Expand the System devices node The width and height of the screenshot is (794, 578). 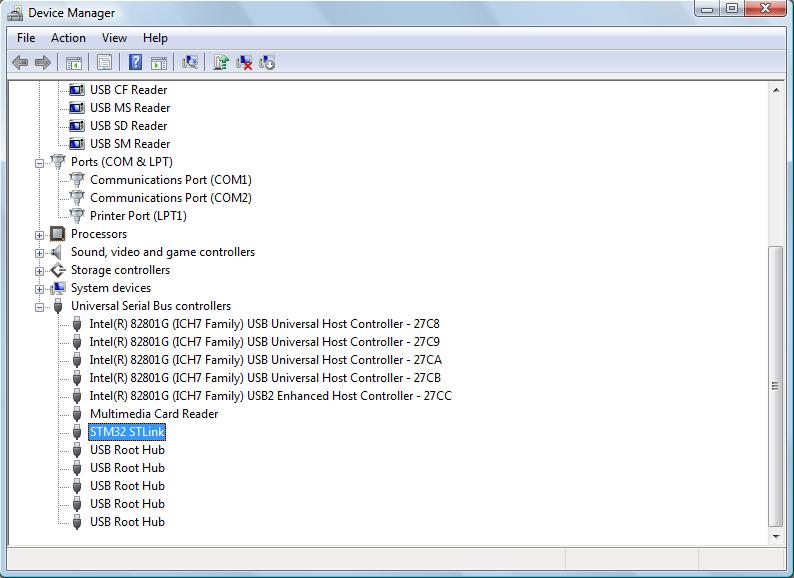pyautogui.click(x=39, y=289)
